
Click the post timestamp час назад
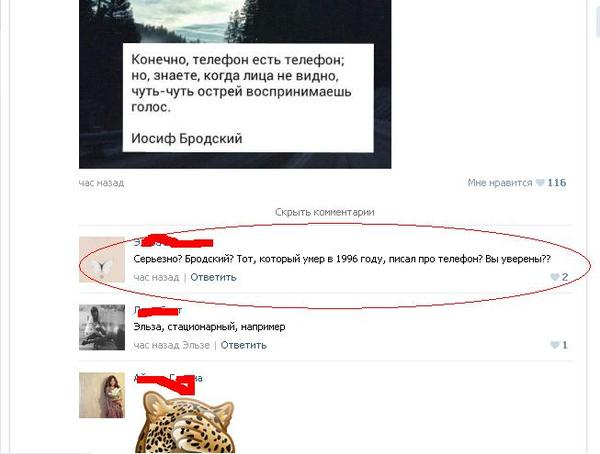pos(101,183)
